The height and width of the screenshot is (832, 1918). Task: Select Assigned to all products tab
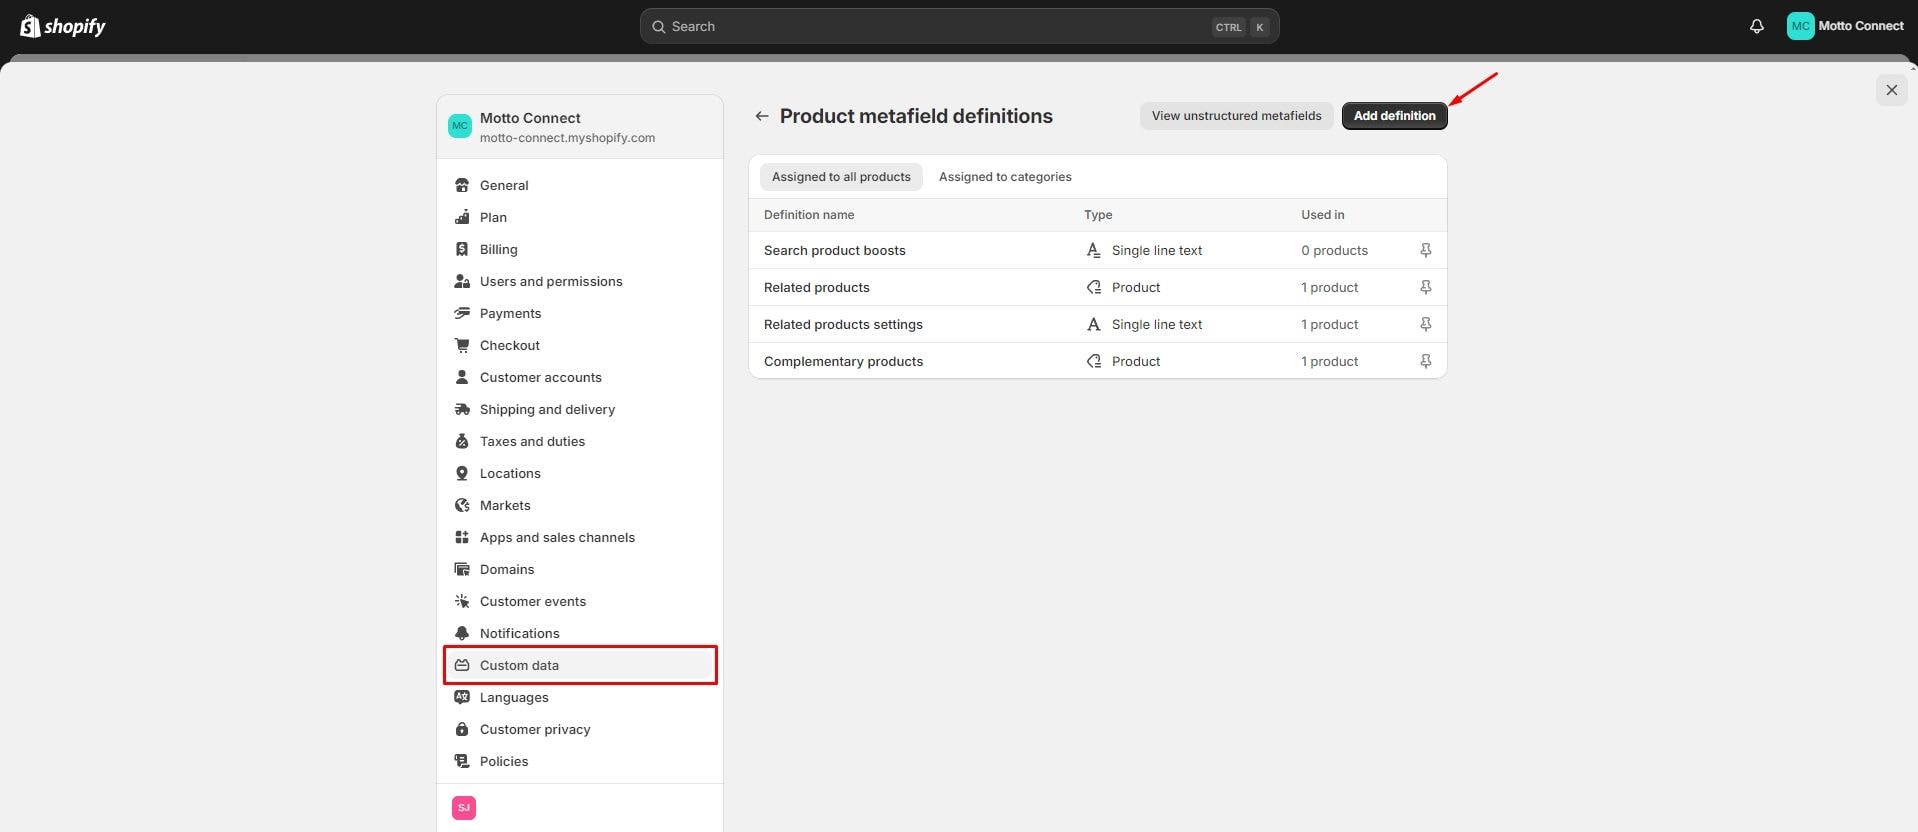click(841, 177)
